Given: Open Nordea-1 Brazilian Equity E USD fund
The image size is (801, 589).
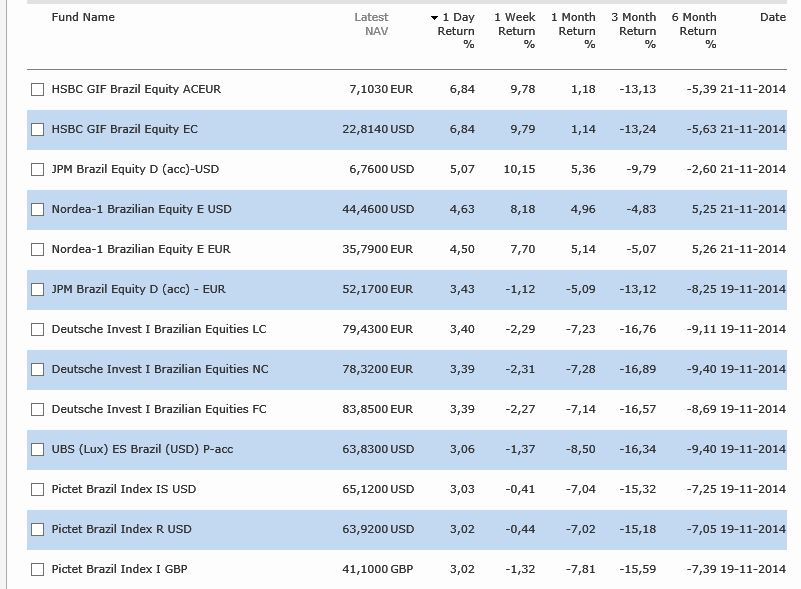Looking at the screenshot, I should coord(142,209).
